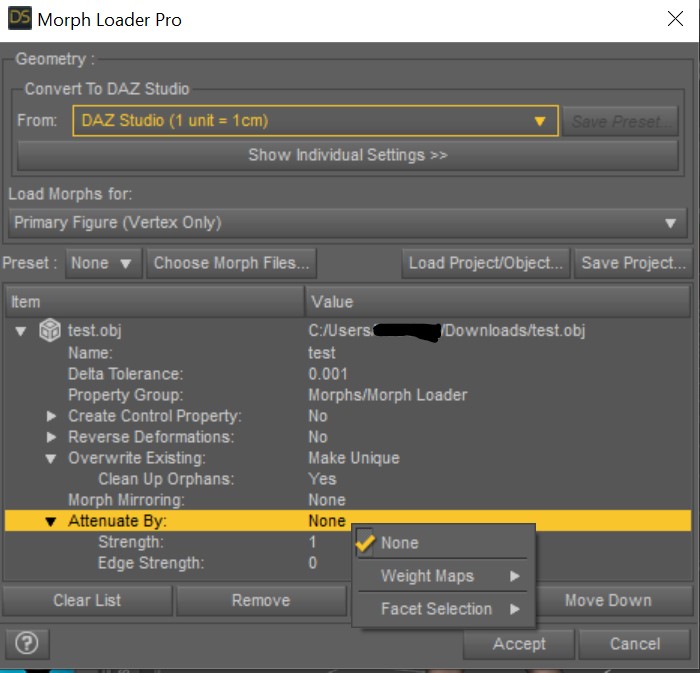The width and height of the screenshot is (700, 673).
Task: Click Load Project/Object button
Action: (485, 263)
